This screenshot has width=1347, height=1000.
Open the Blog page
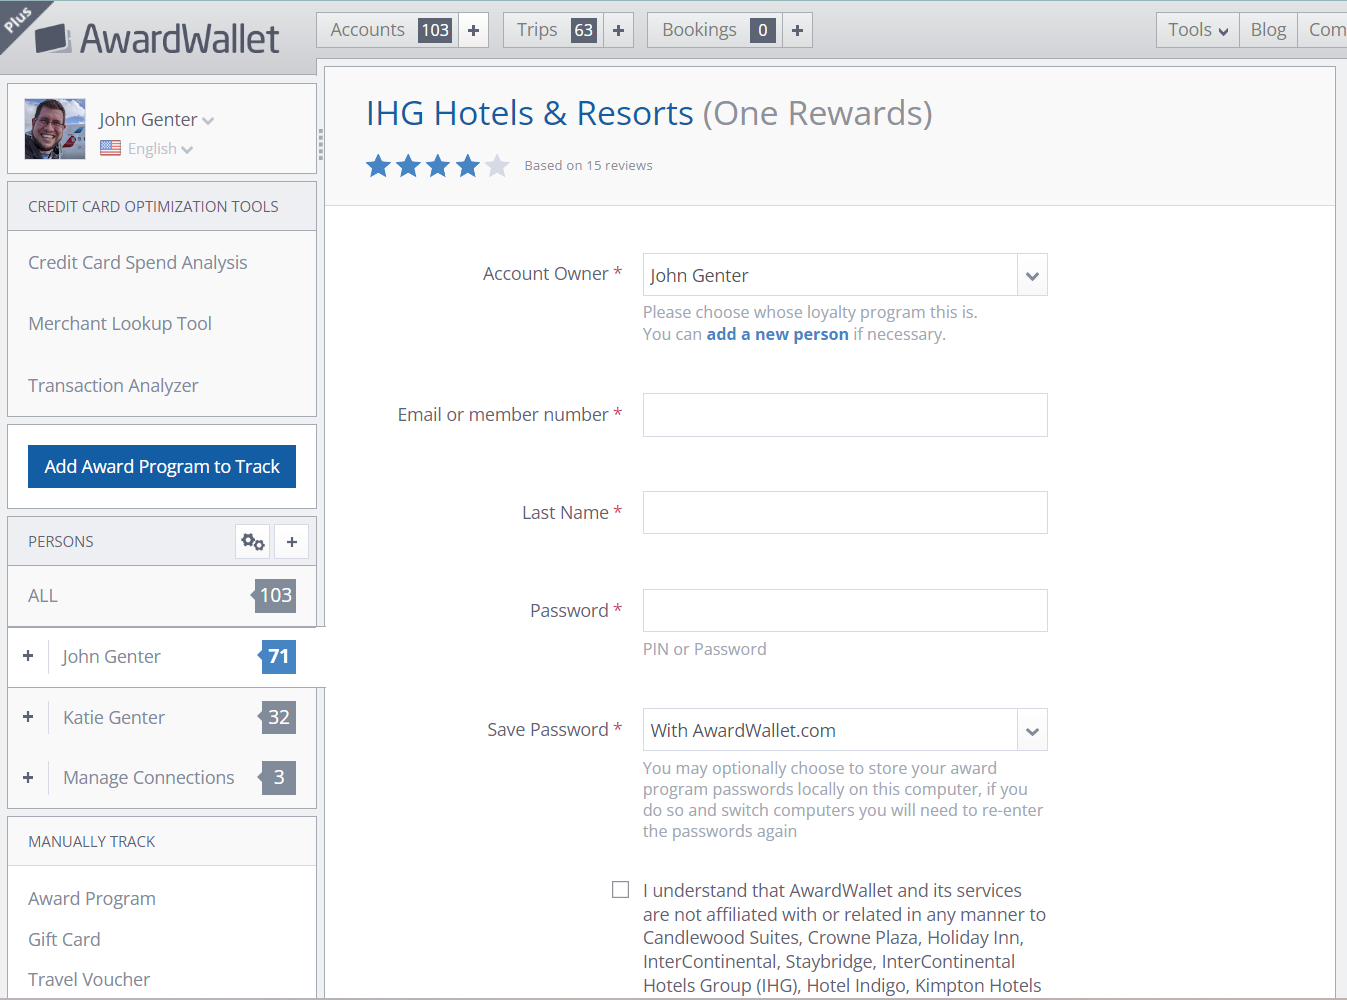click(1267, 30)
